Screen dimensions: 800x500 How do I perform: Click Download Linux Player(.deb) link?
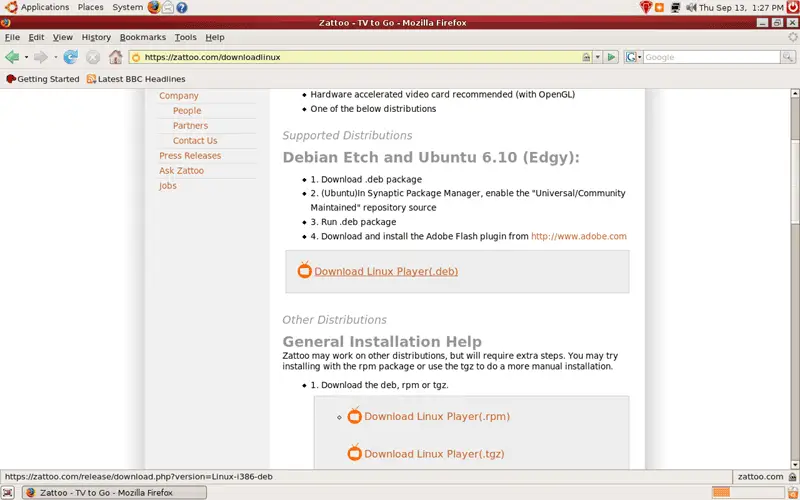[386, 271]
